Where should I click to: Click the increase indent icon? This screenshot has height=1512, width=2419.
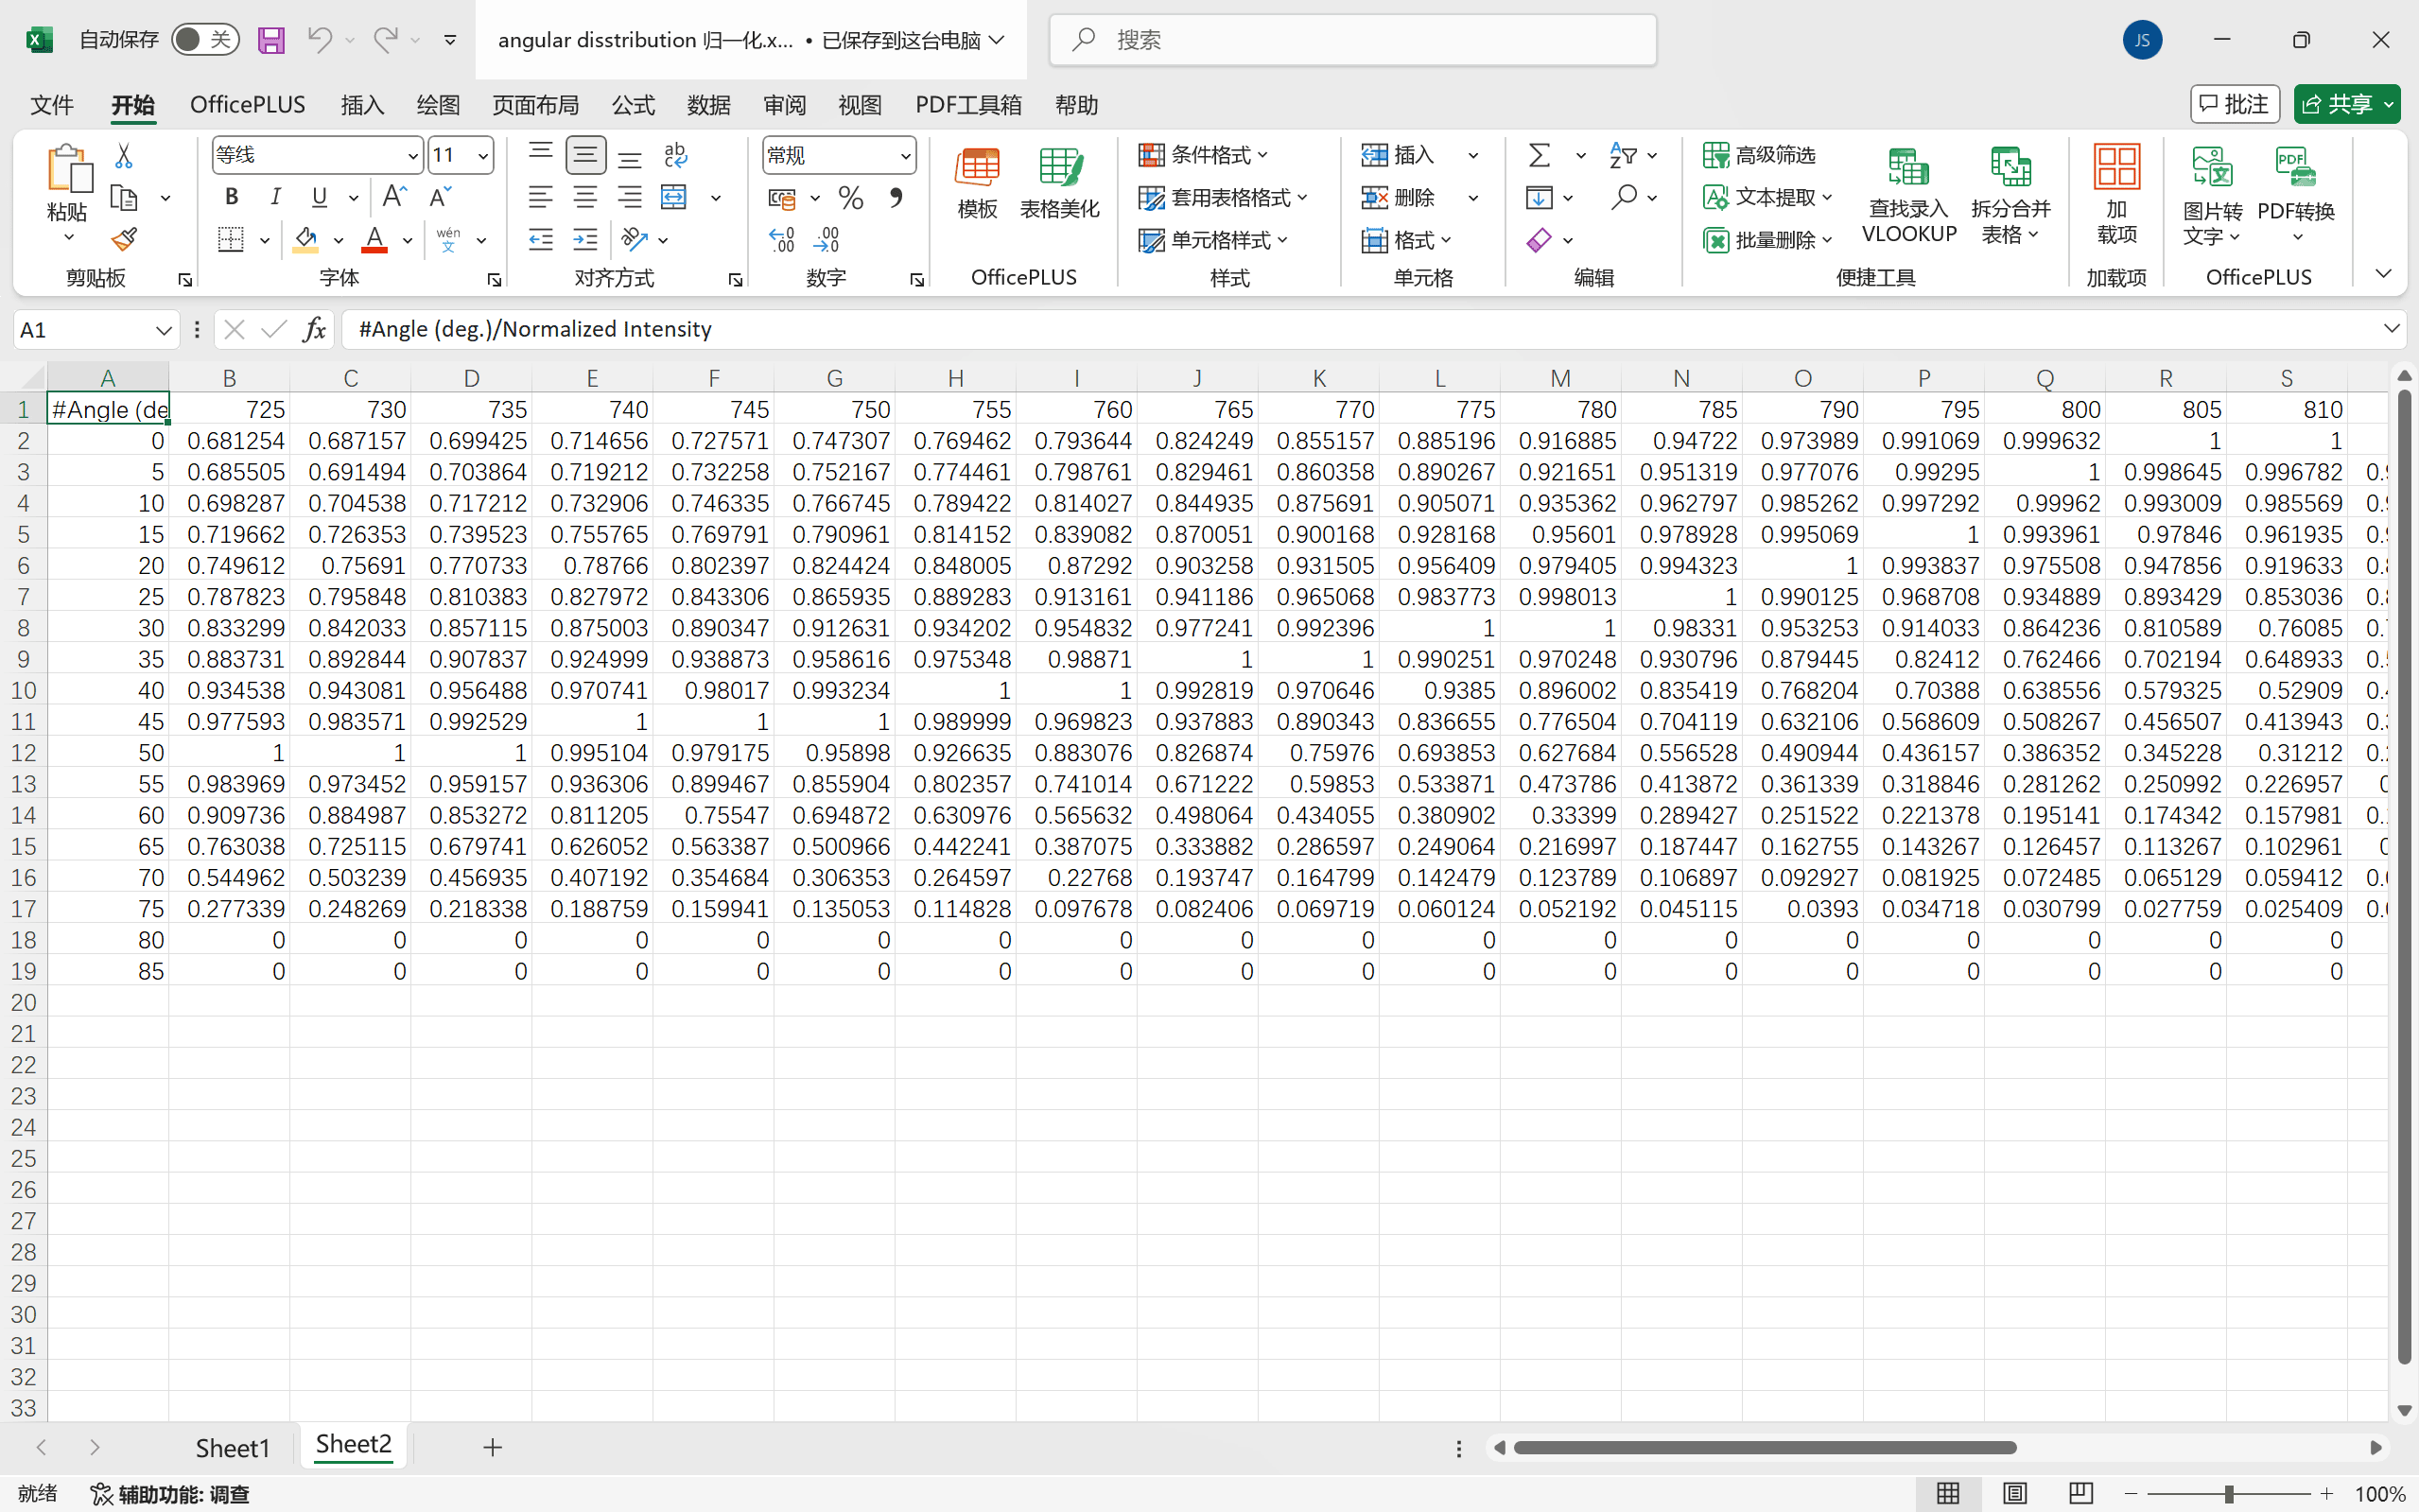(585, 240)
